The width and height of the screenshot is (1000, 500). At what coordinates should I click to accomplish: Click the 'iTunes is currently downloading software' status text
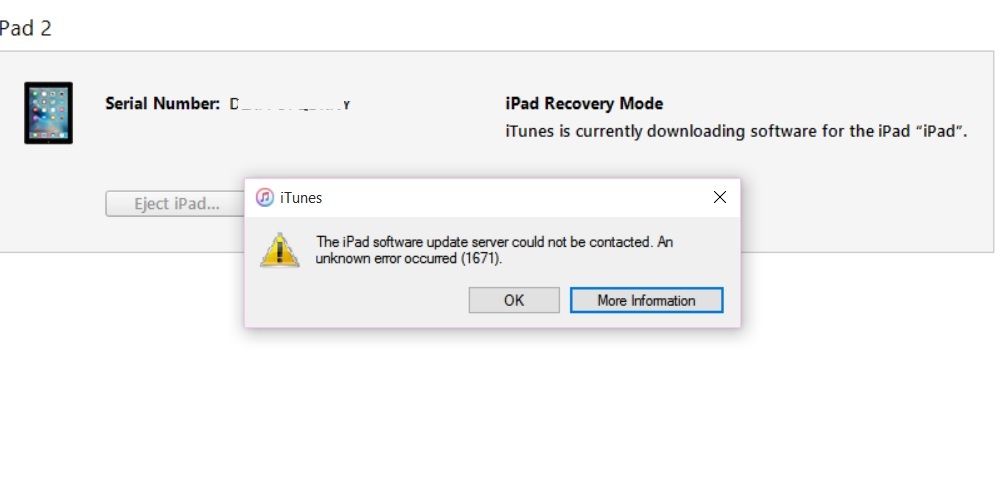pyautogui.click(x=736, y=132)
